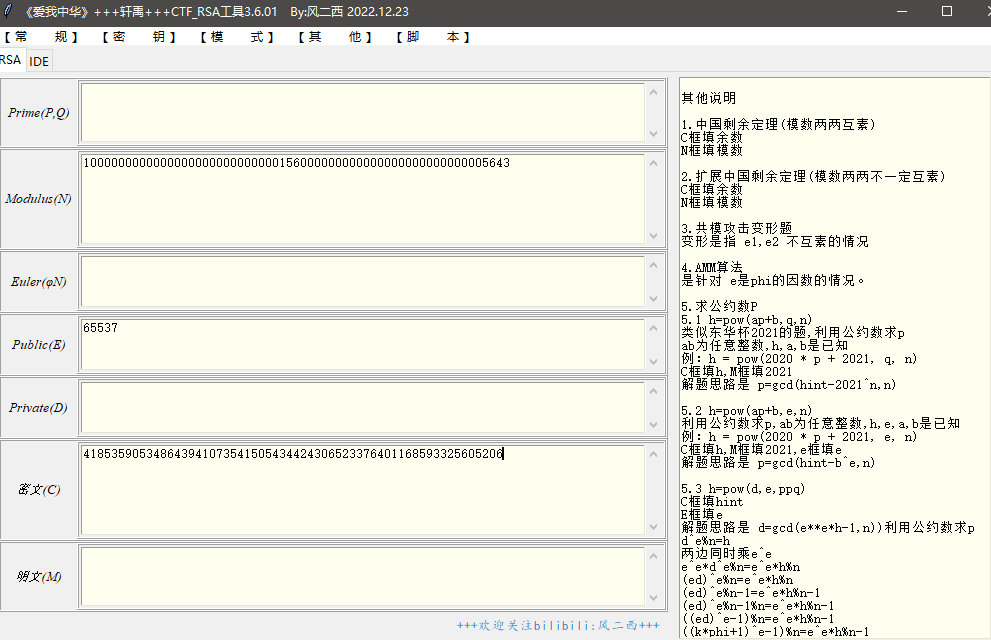The image size is (991, 640).
Task: Click the '2.扩展中国剩余定理' help line
Action: pos(813,176)
